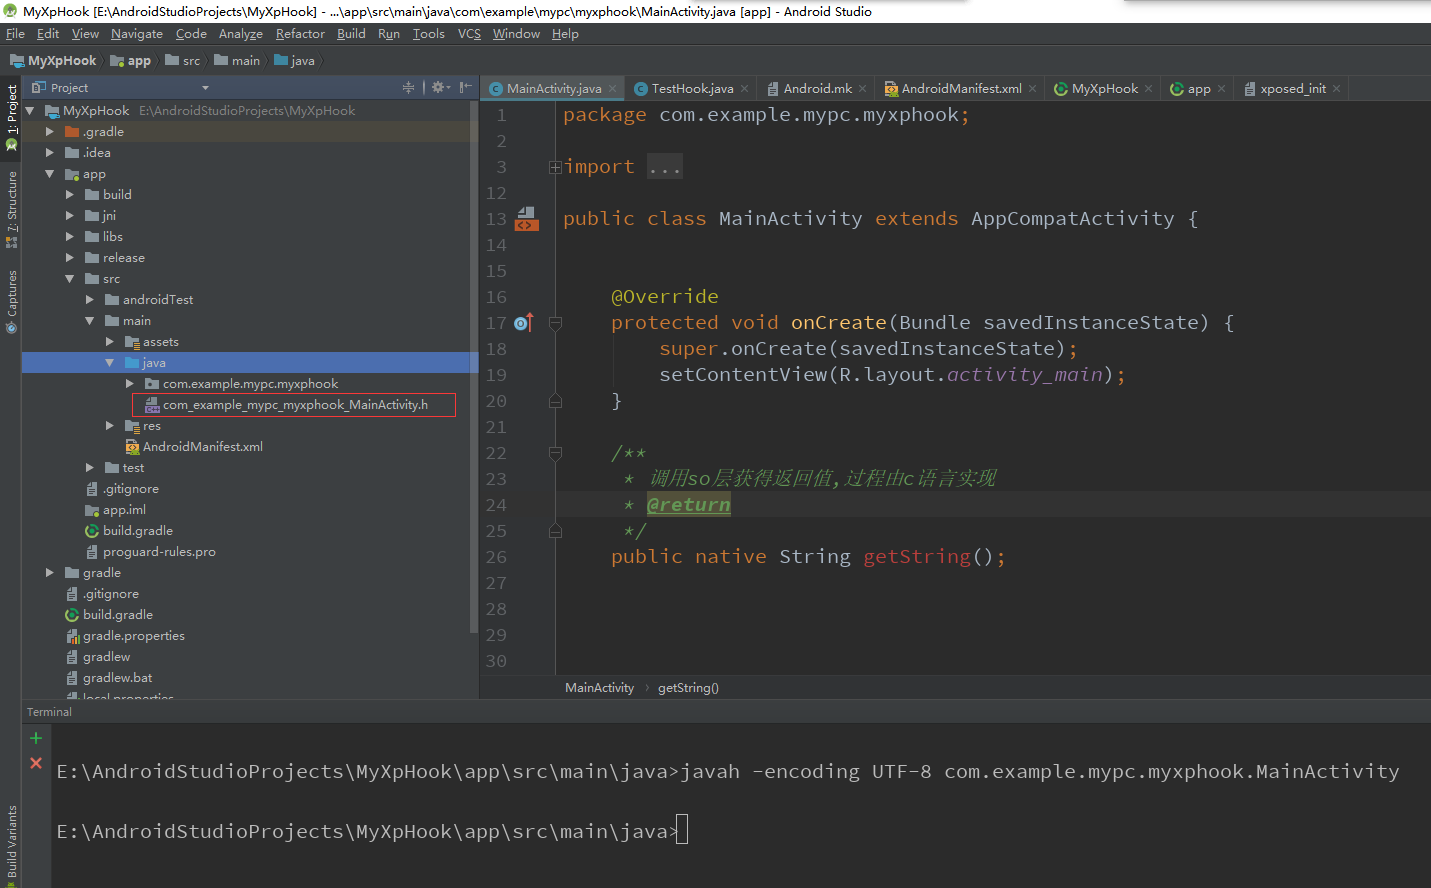Screen dimensions: 1431x888
Task: Open the Navigate menu
Action: [137, 34]
